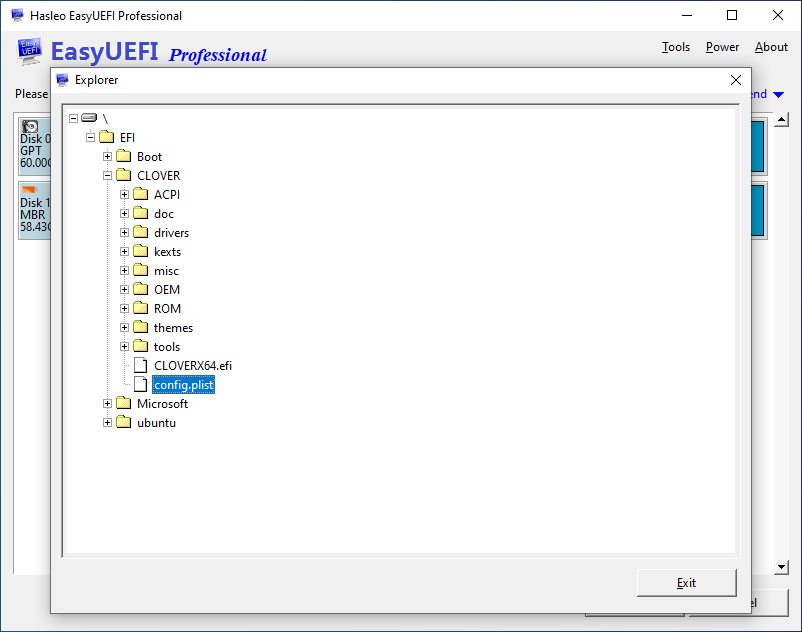Collapse the EFI folder node
802x632 pixels.
pos(91,137)
